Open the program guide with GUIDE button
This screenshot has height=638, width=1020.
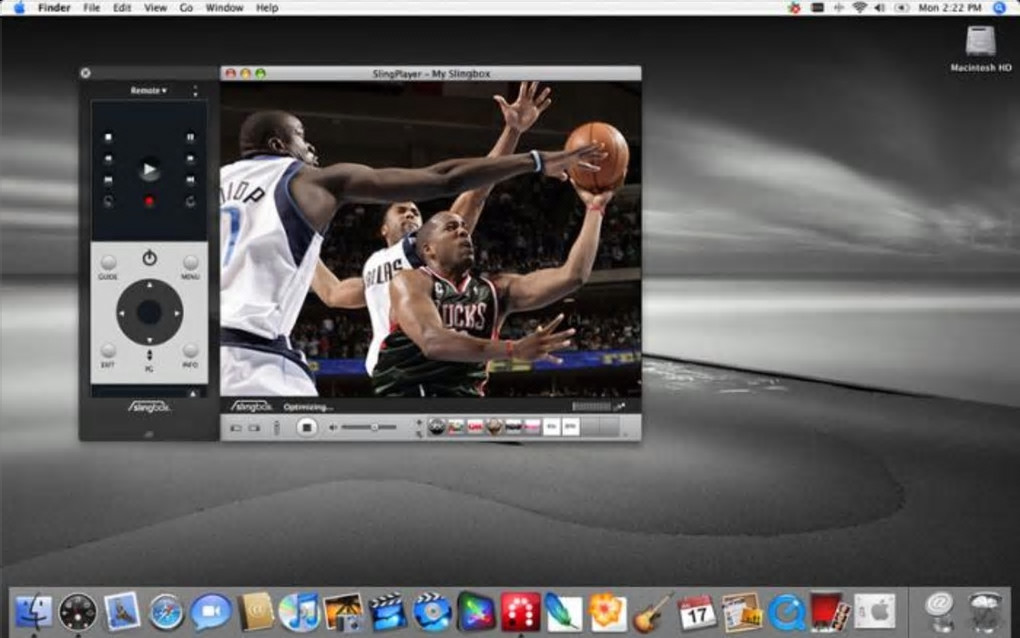click(108, 263)
